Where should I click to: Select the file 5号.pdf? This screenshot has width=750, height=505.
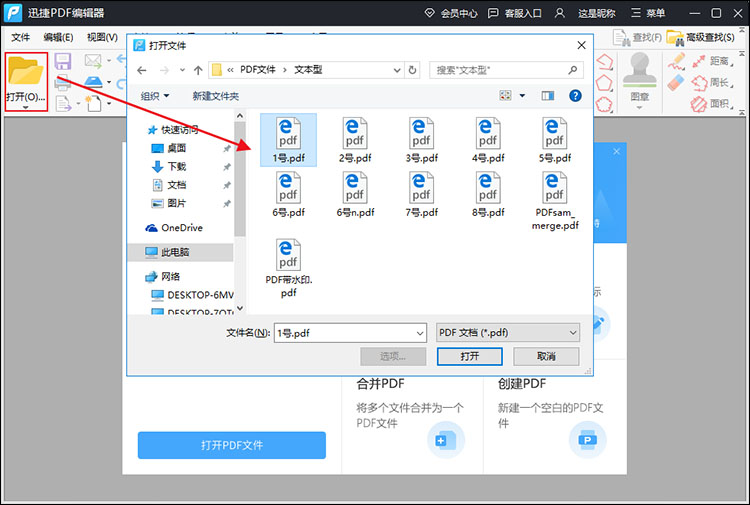555,140
